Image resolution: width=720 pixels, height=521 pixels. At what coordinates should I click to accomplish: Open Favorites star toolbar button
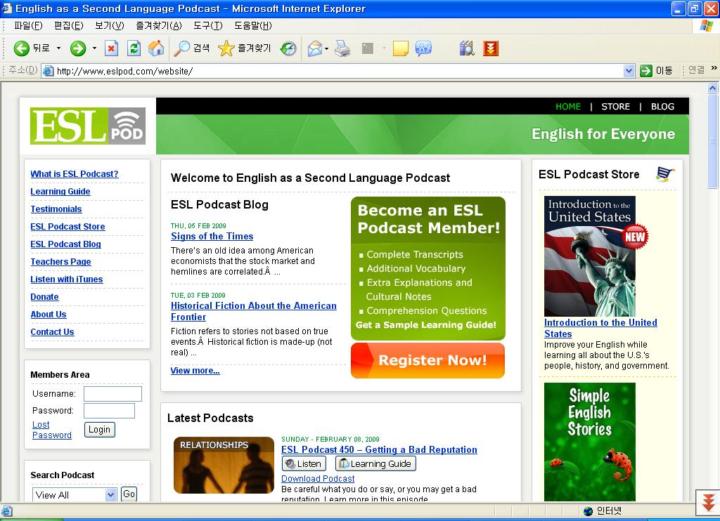(226, 48)
